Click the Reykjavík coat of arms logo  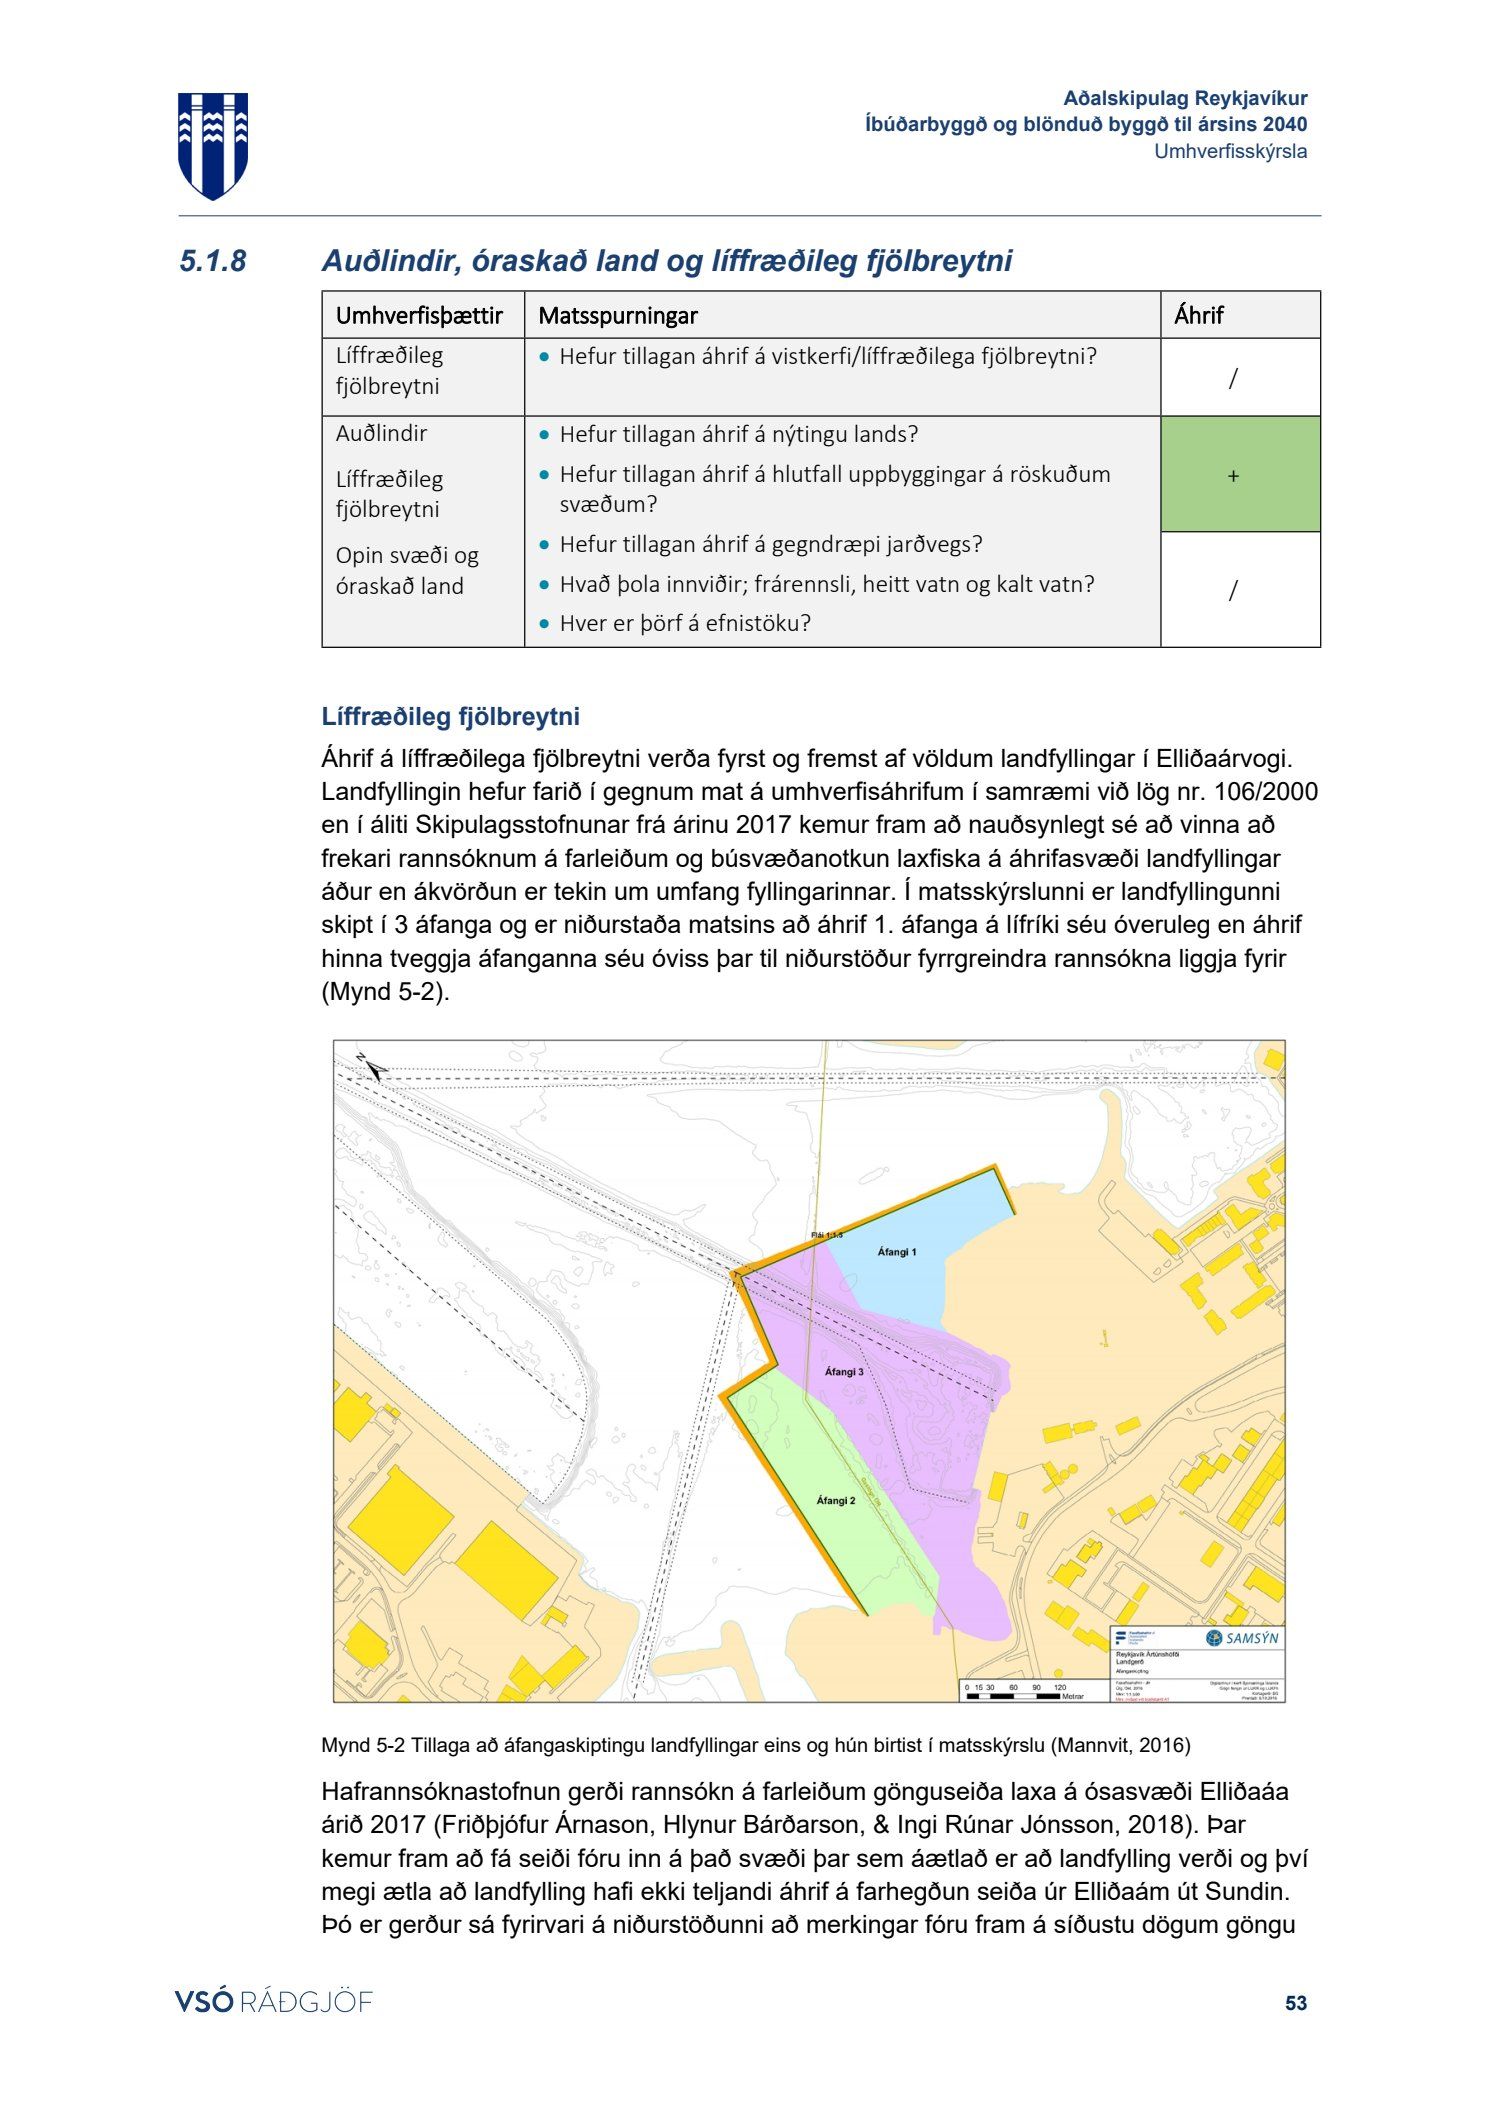(212, 145)
